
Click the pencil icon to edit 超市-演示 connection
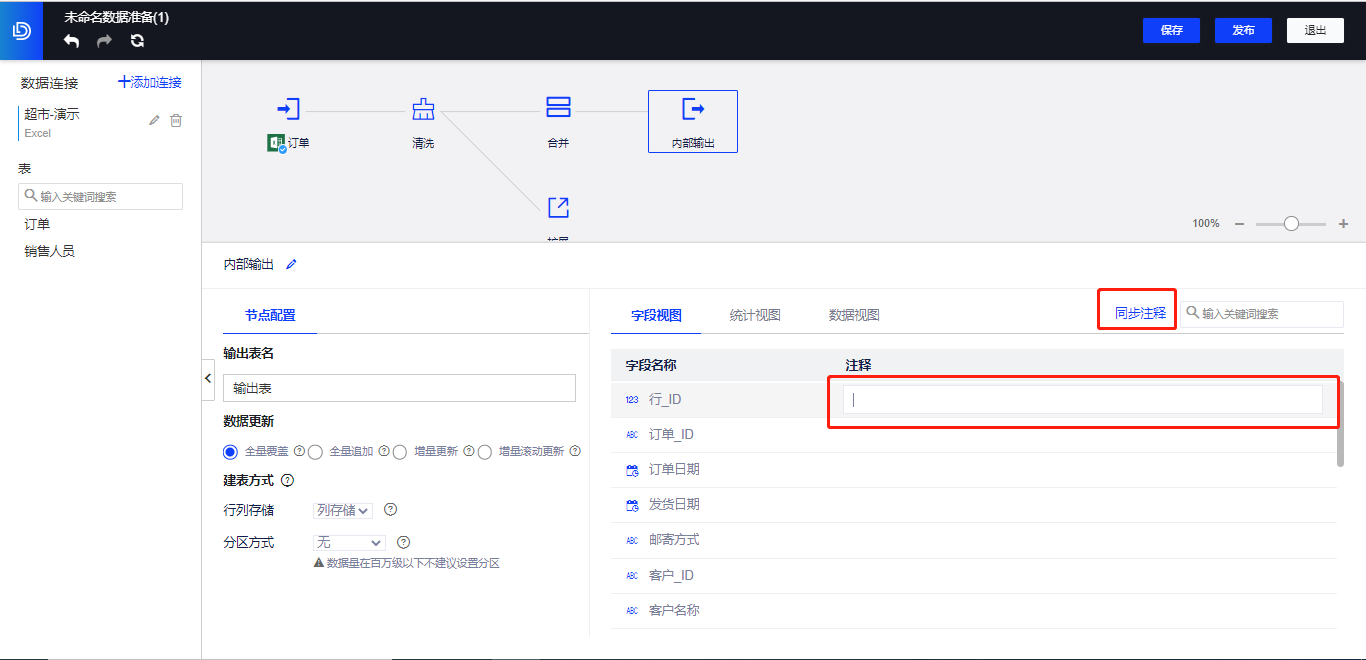(x=153, y=119)
